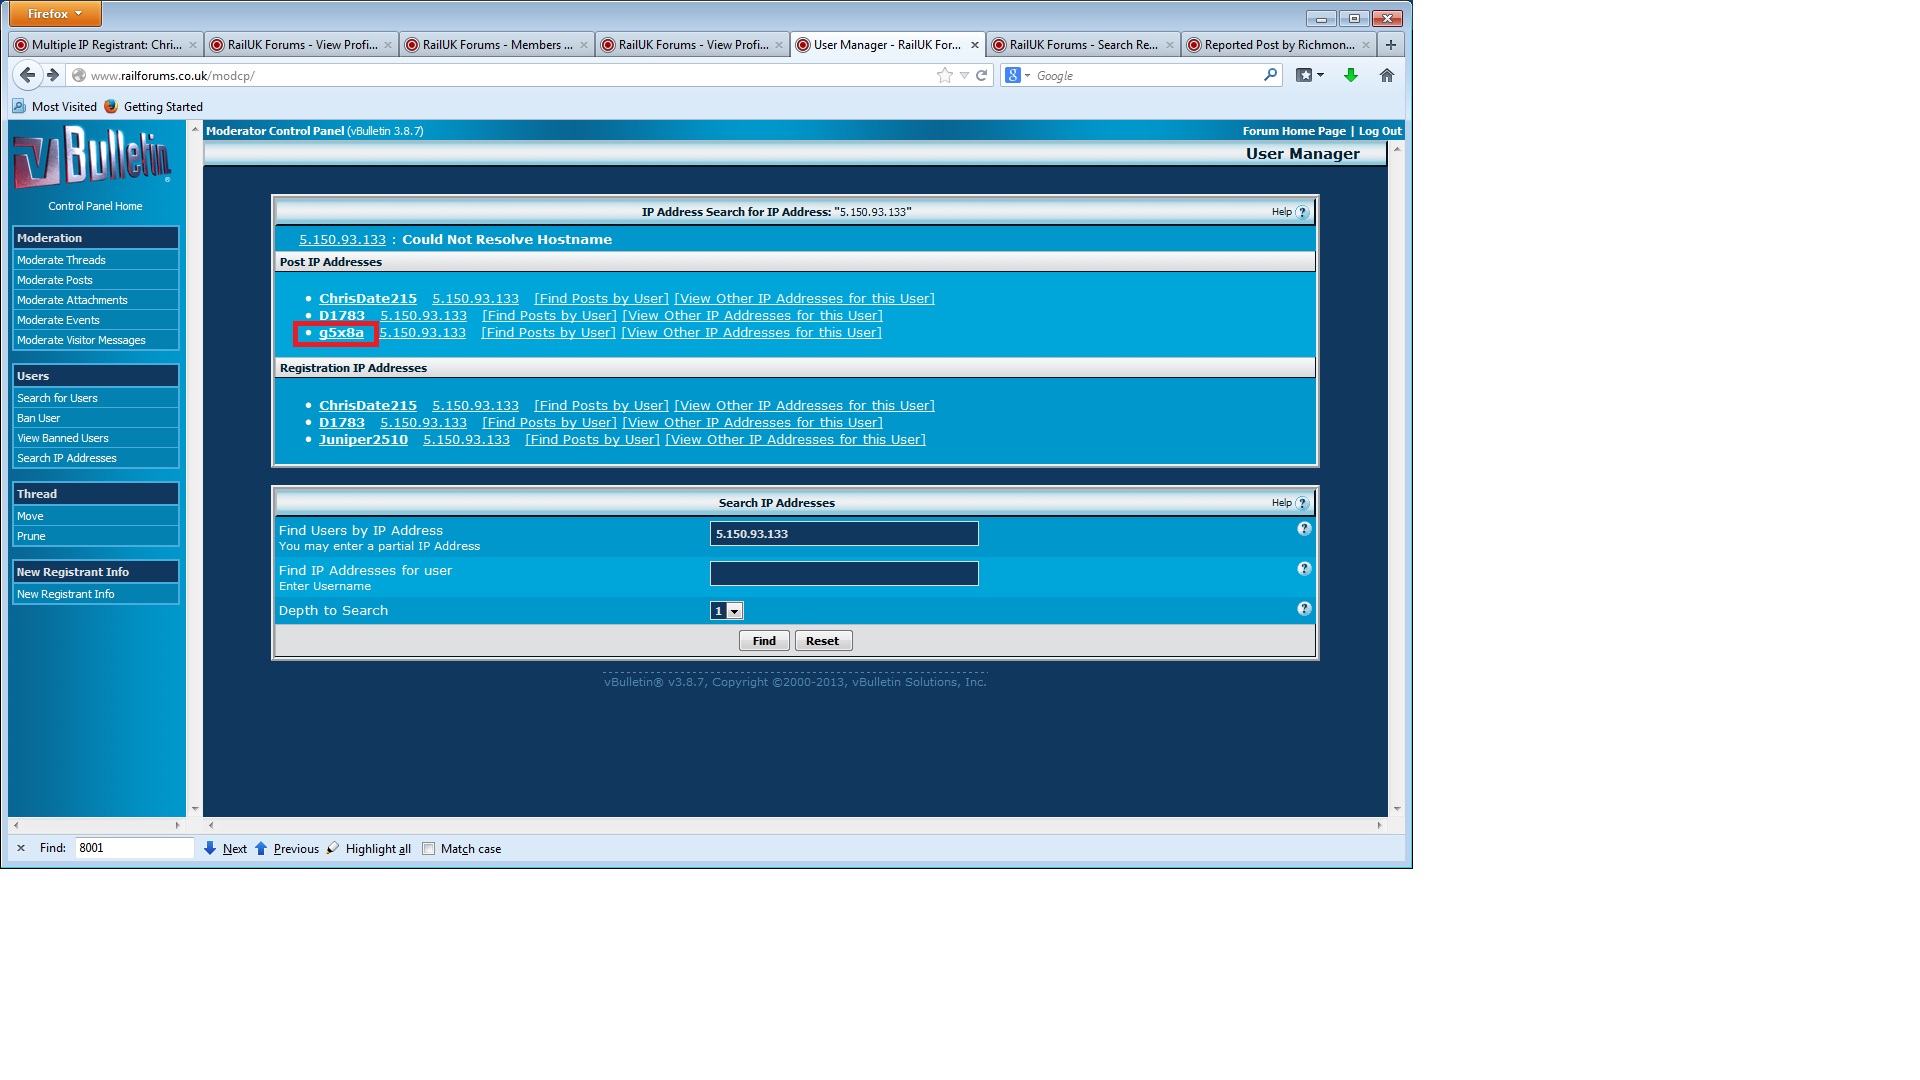Open user g5x8a profile link
Screen dimensions: 1920x1080
click(x=341, y=333)
